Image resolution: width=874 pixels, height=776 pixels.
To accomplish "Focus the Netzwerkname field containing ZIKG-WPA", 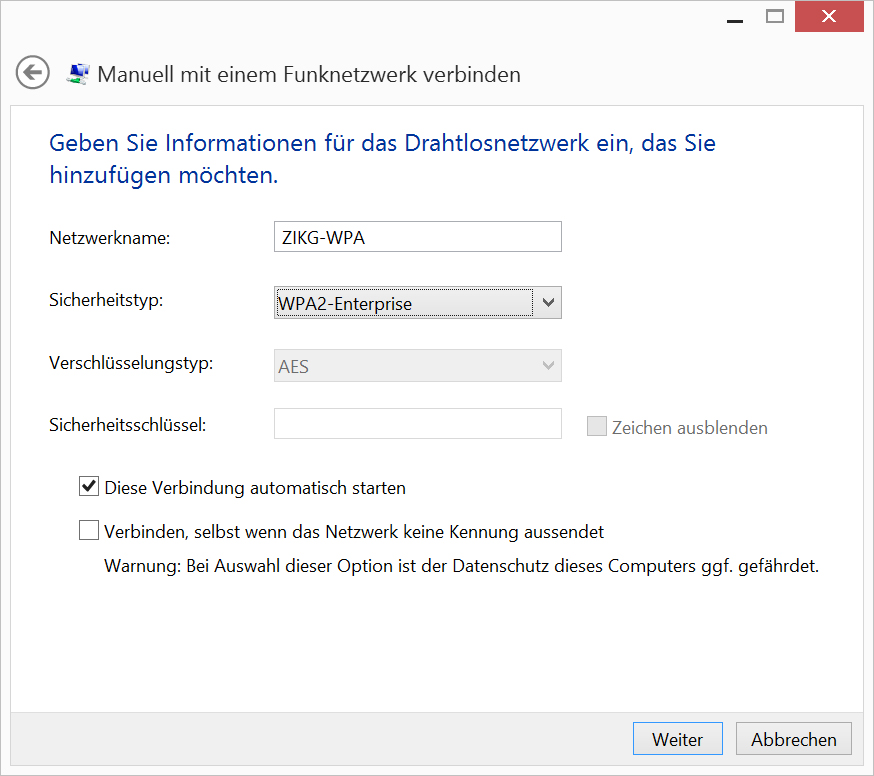I will pos(417,237).
